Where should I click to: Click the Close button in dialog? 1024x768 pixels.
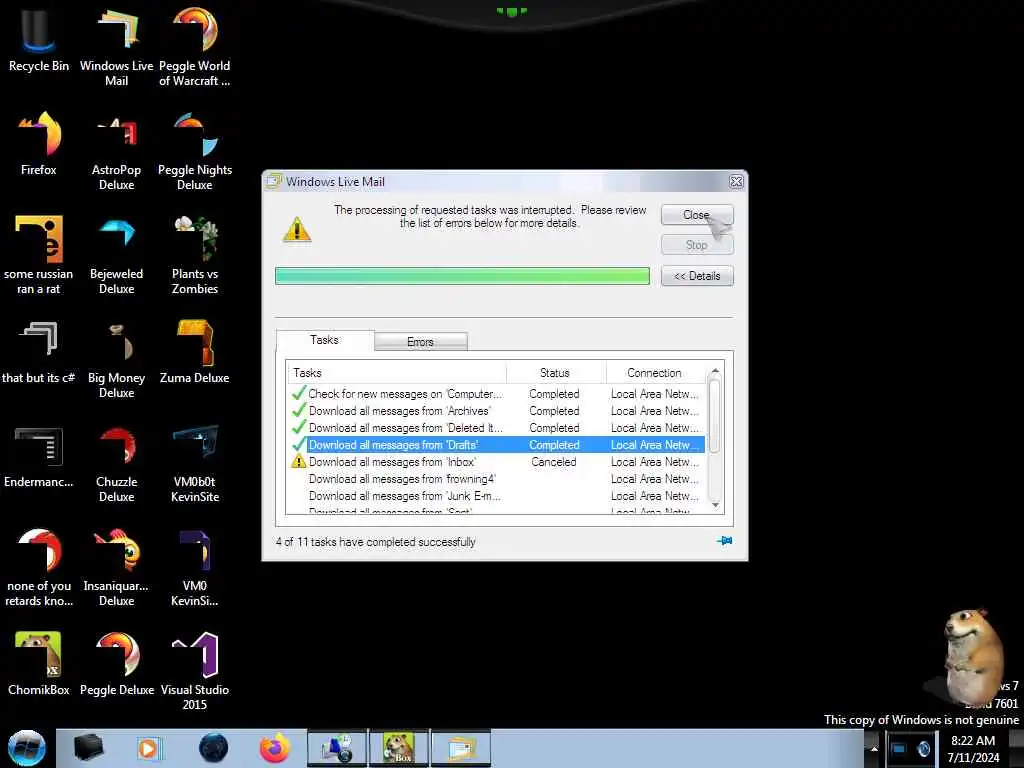tap(697, 215)
